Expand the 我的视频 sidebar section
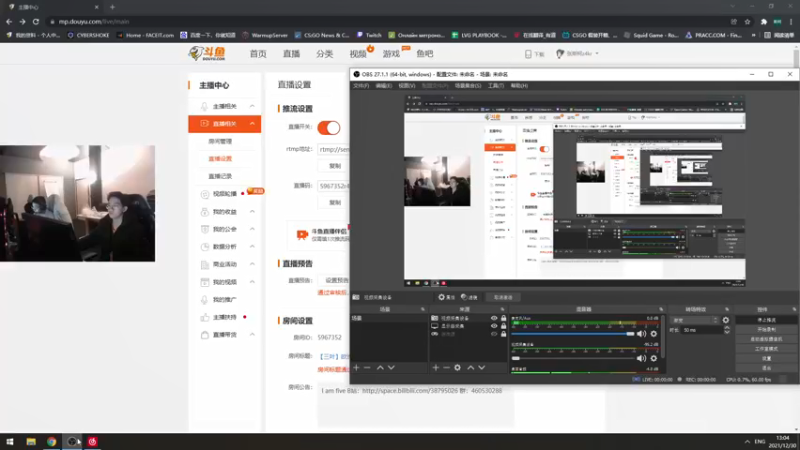 tap(252, 282)
